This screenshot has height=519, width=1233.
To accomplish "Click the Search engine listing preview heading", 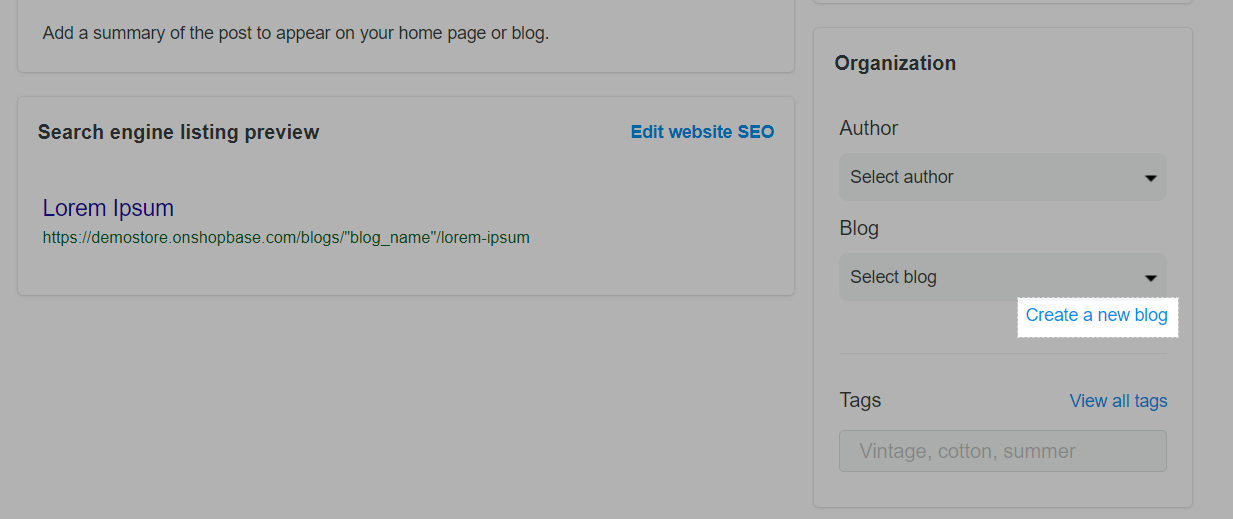I will (178, 132).
